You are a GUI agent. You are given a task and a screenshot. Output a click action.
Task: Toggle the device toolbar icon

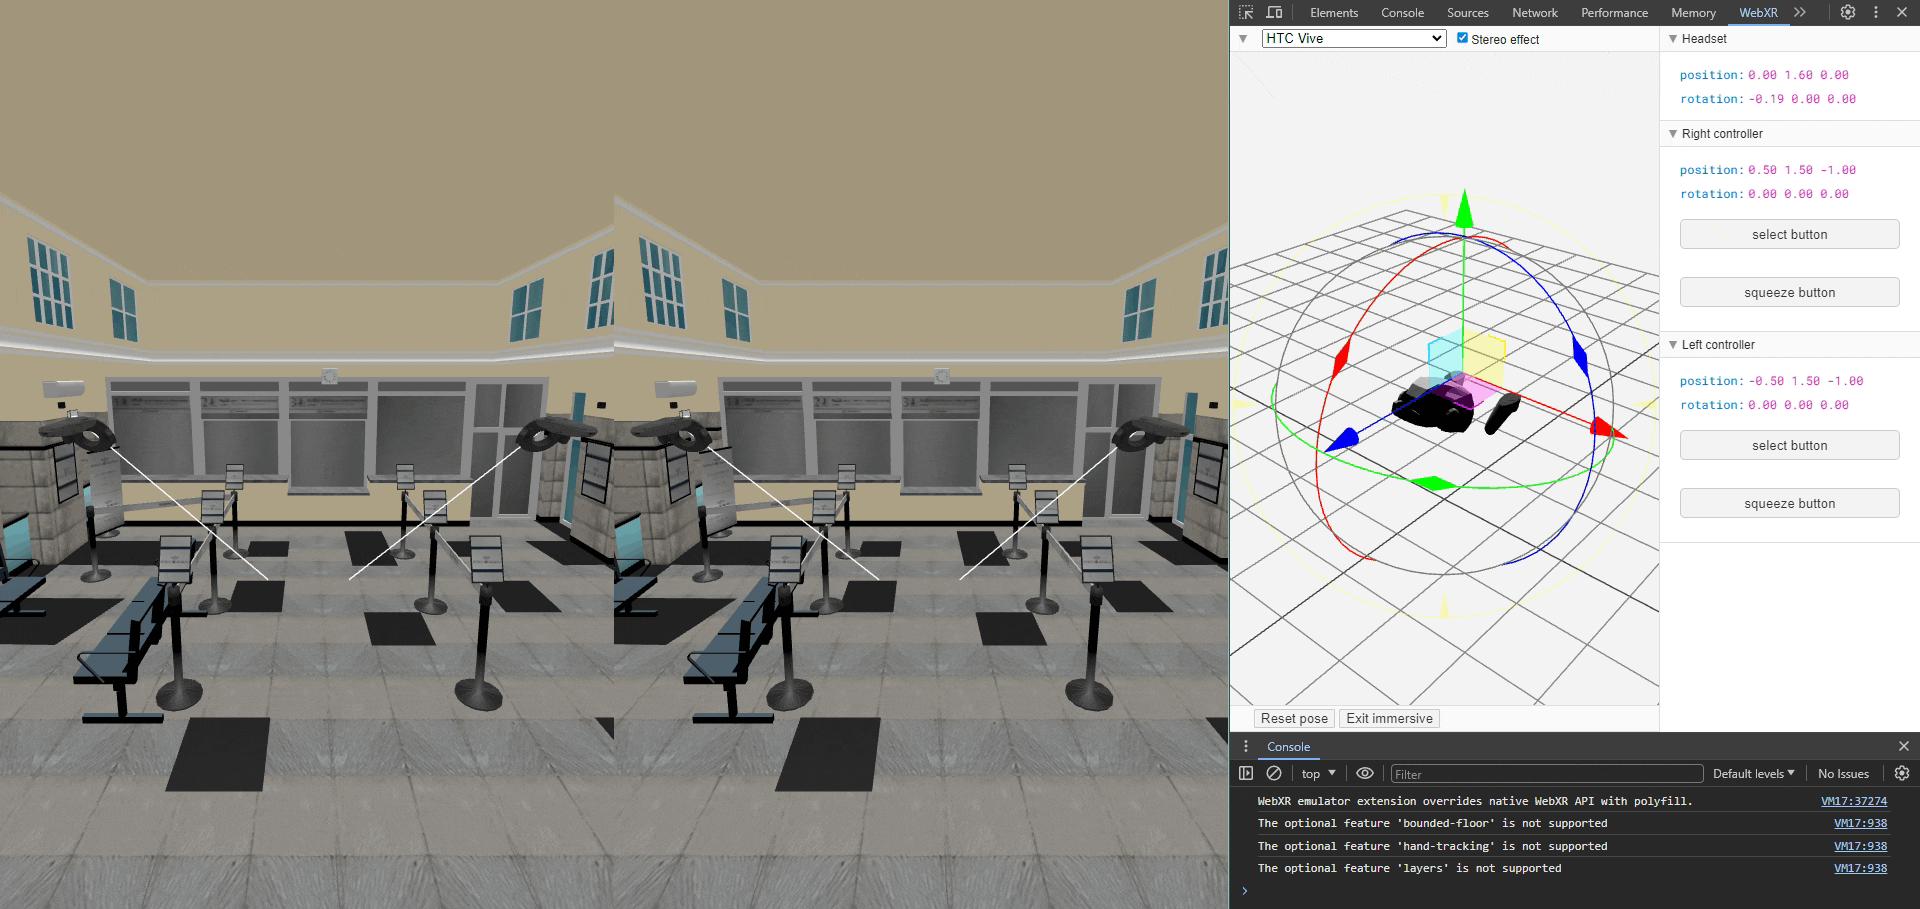1274,13
